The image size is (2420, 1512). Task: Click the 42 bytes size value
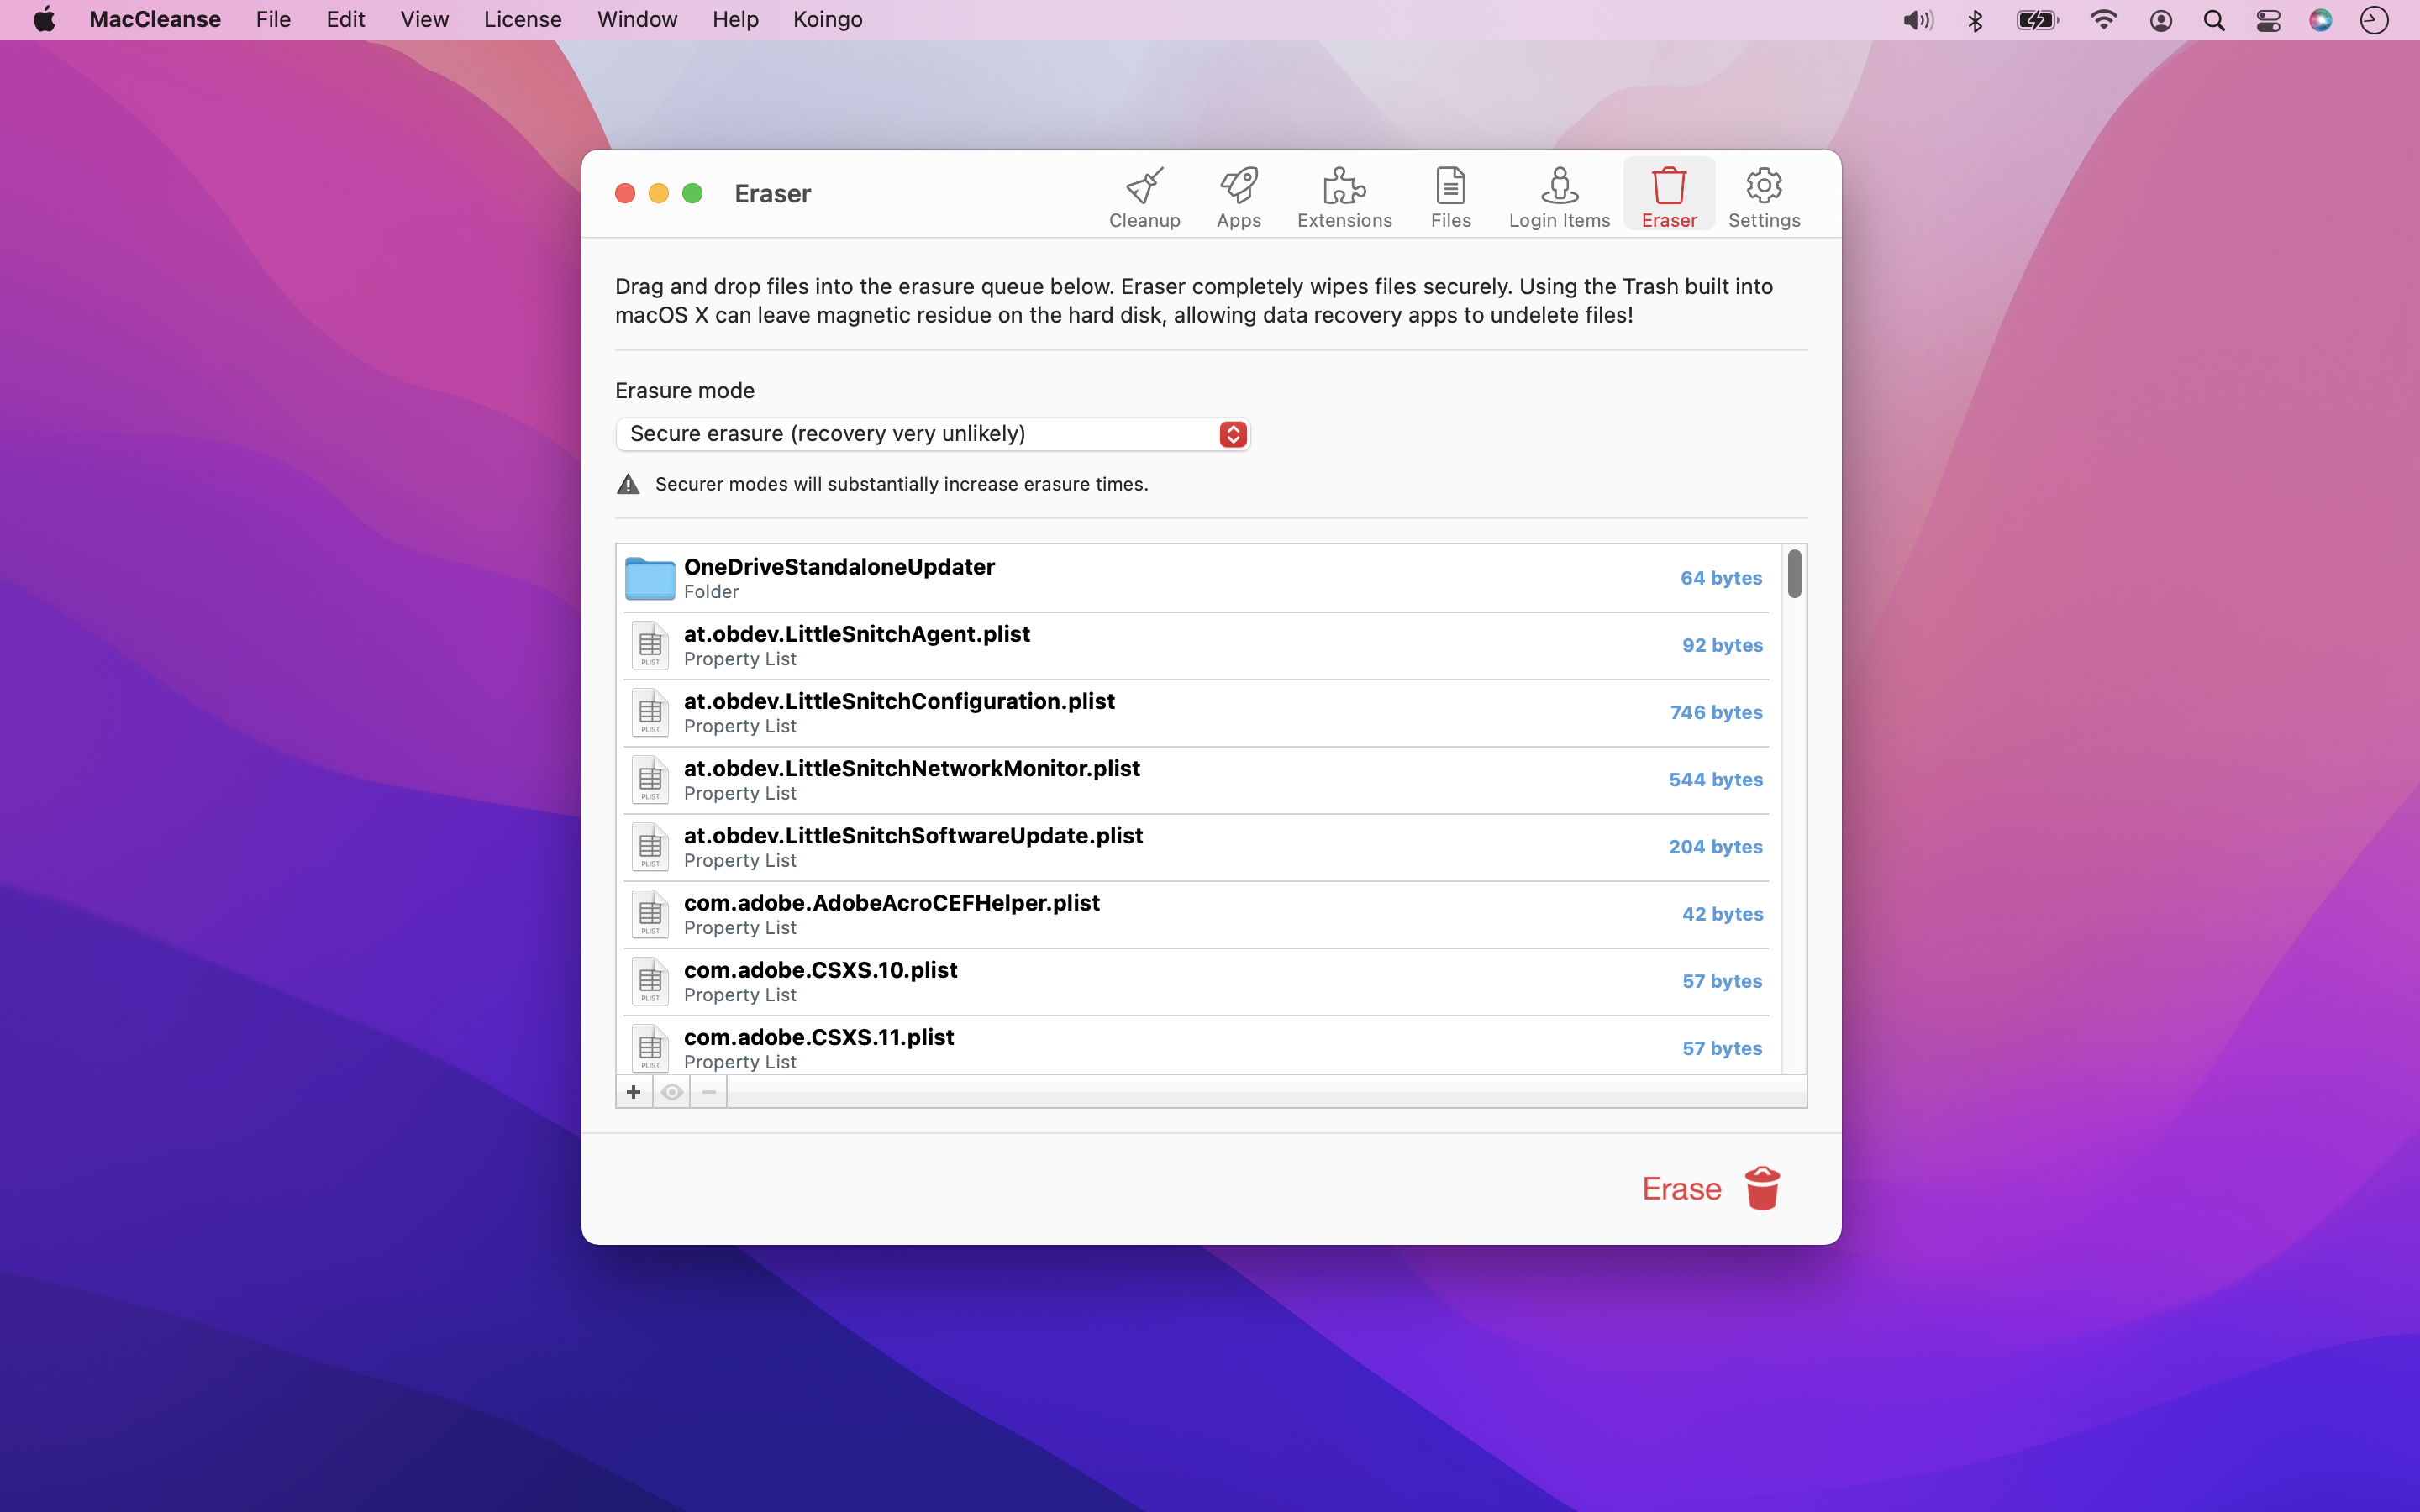click(x=1722, y=913)
